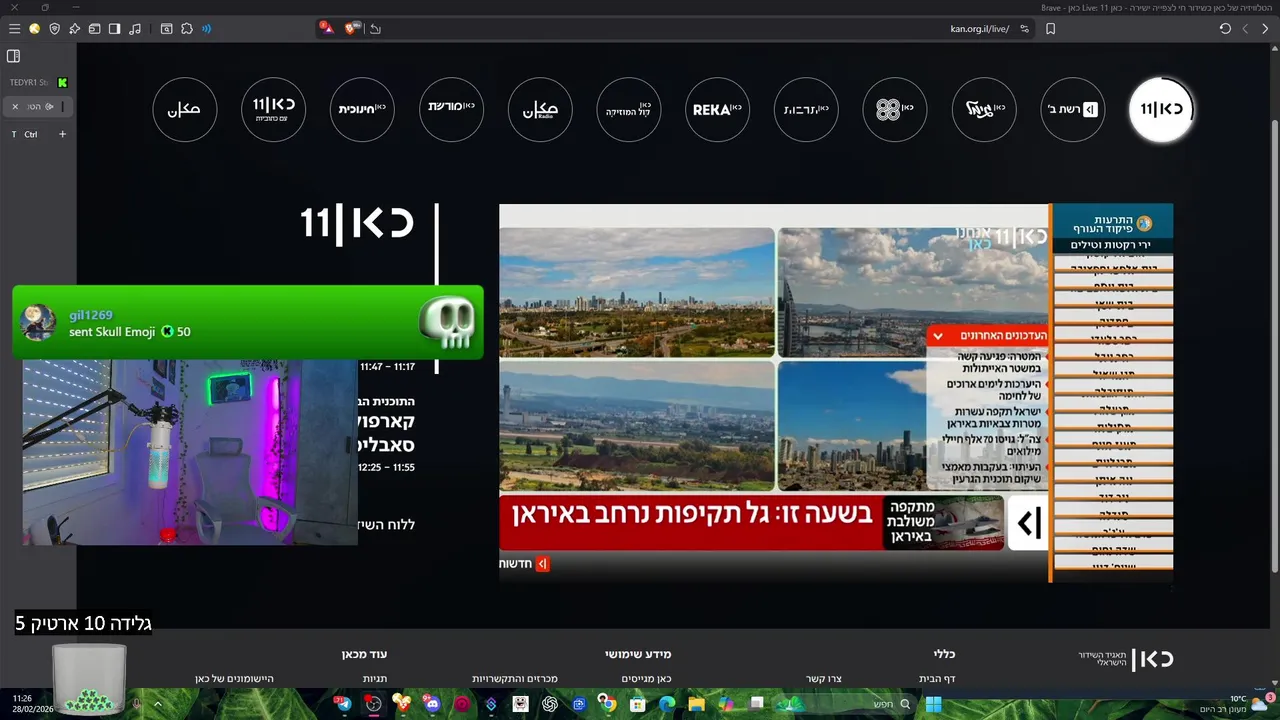The width and height of the screenshot is (1280, 720).
Task: Click the Windows Start button in taskbar
Action: (x=933, y=704)
